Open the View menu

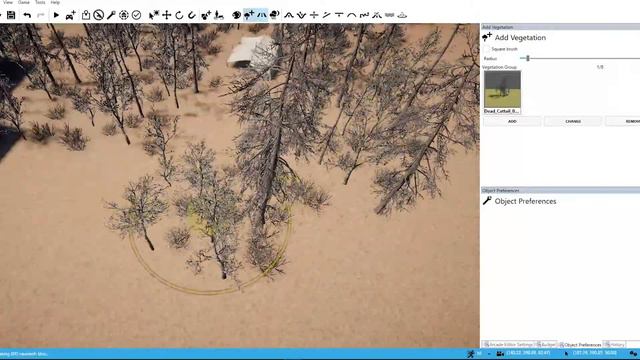(7, 2)
